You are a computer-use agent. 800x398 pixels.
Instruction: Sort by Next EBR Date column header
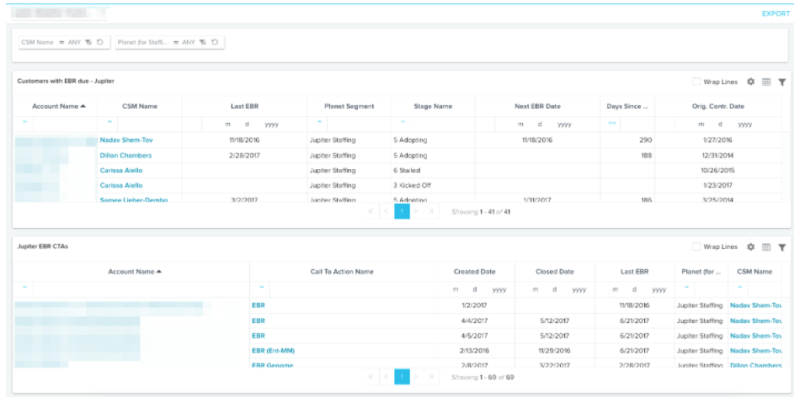[x=537, y=106]
